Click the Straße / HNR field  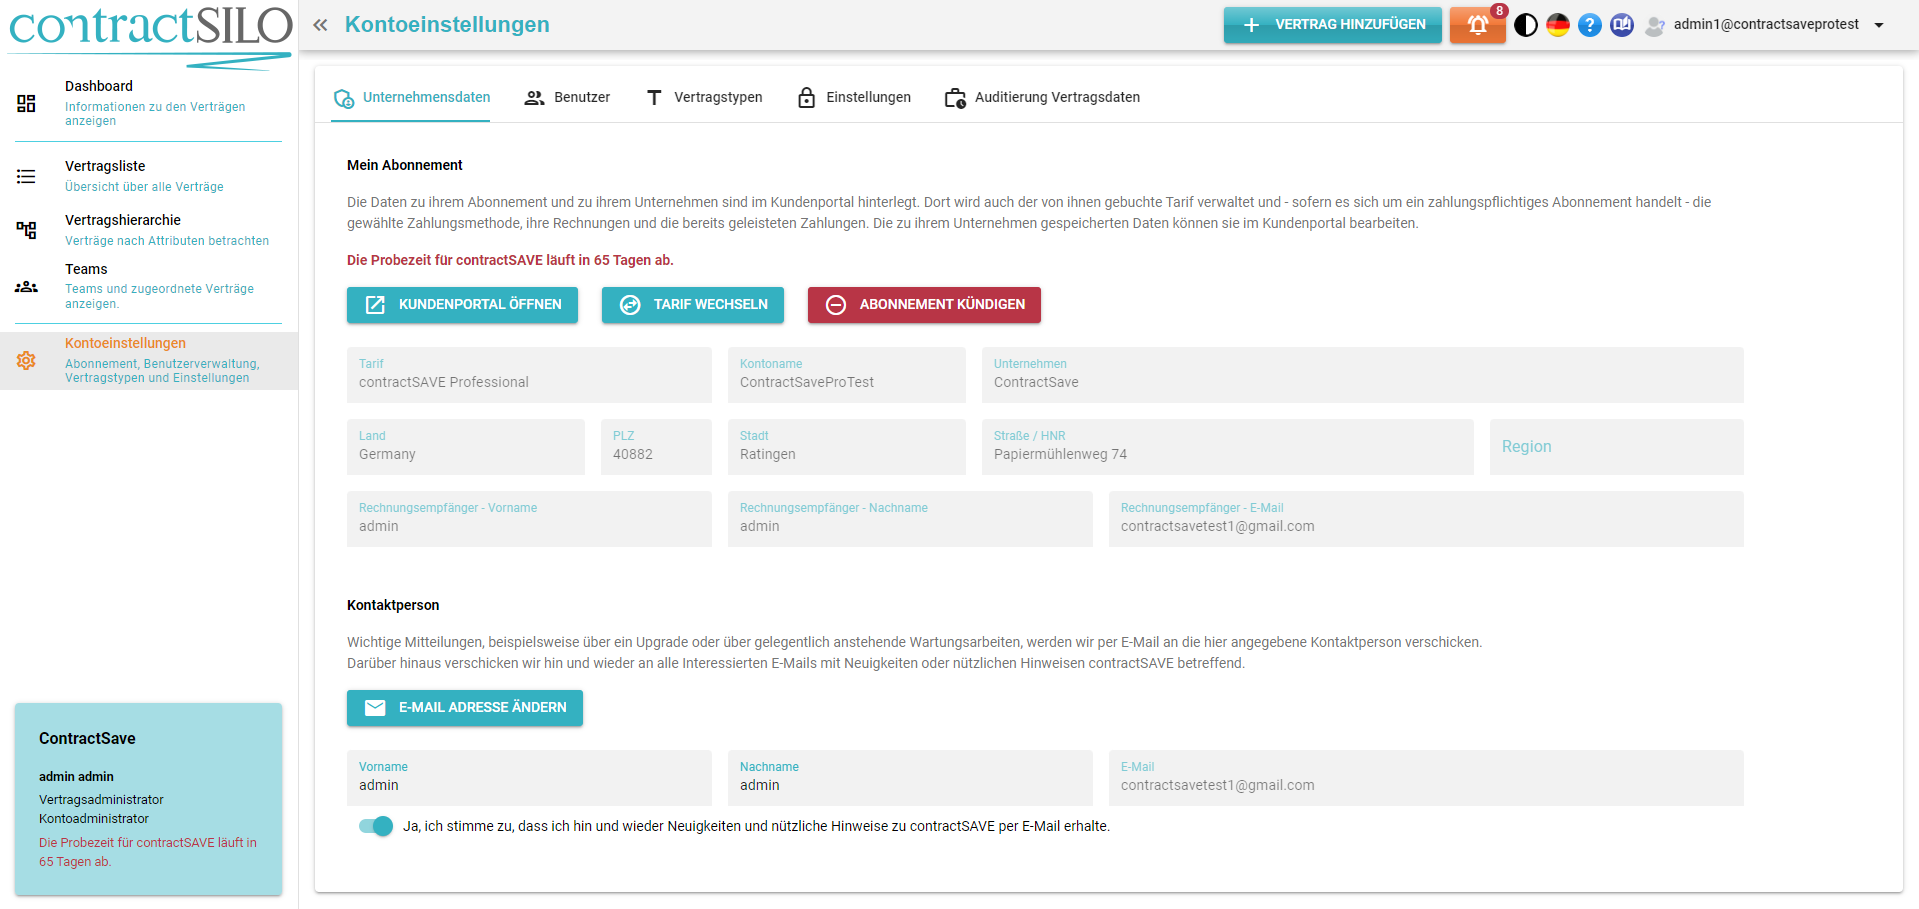[1228, 447]
